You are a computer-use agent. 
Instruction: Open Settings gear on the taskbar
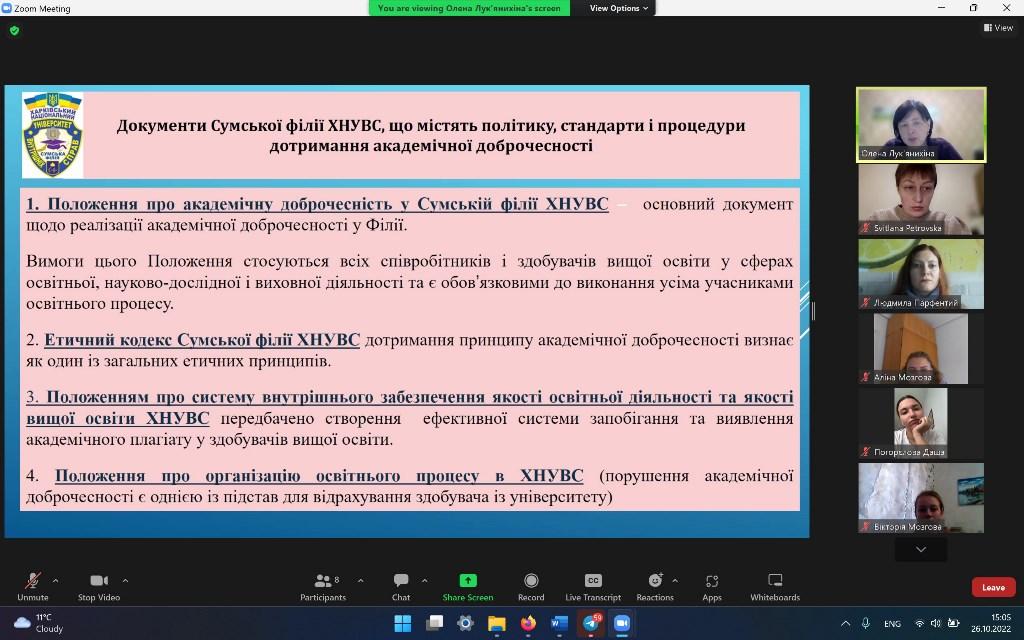coord(465,624)
